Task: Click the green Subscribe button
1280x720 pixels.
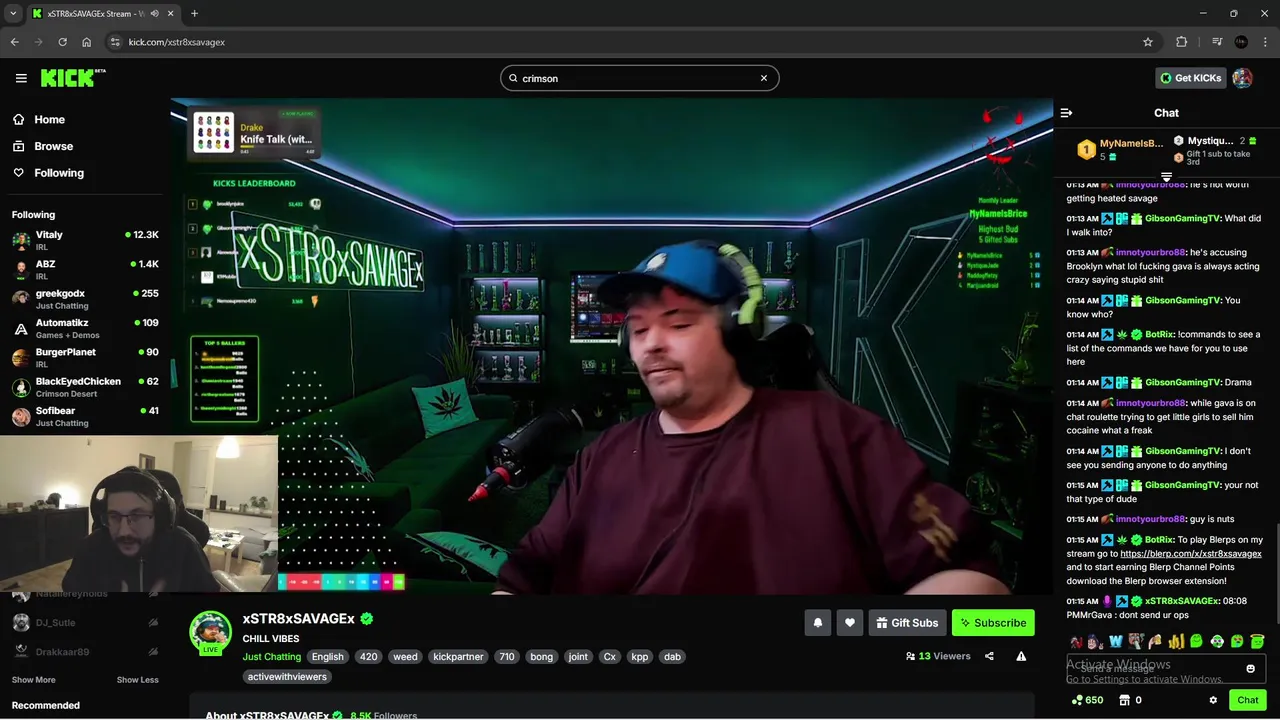Action: pyautogui.click(x=993, y=623)
